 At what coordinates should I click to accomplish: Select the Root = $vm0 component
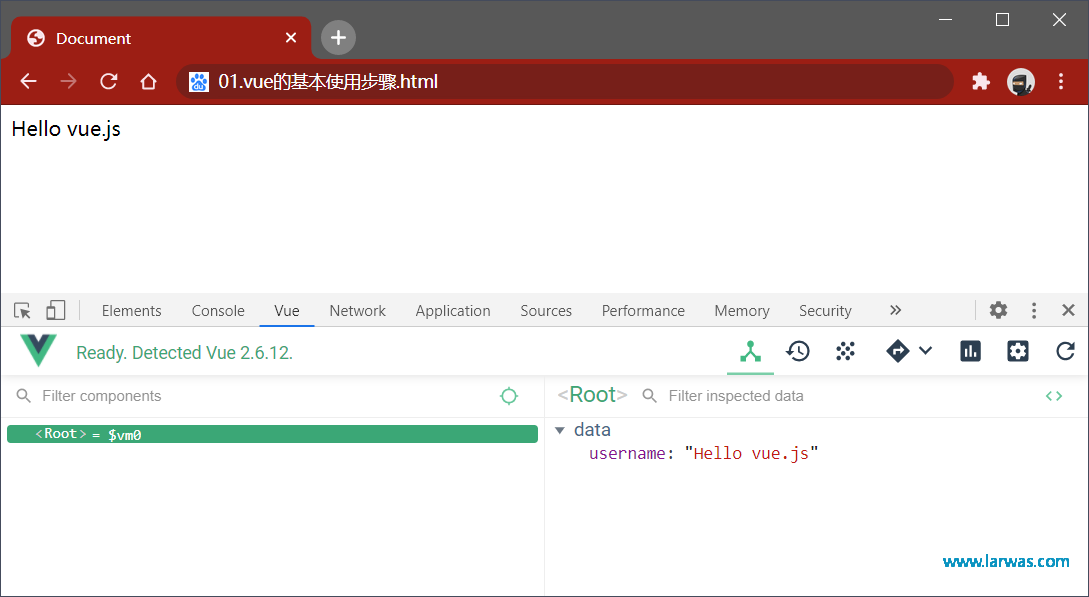272,434
